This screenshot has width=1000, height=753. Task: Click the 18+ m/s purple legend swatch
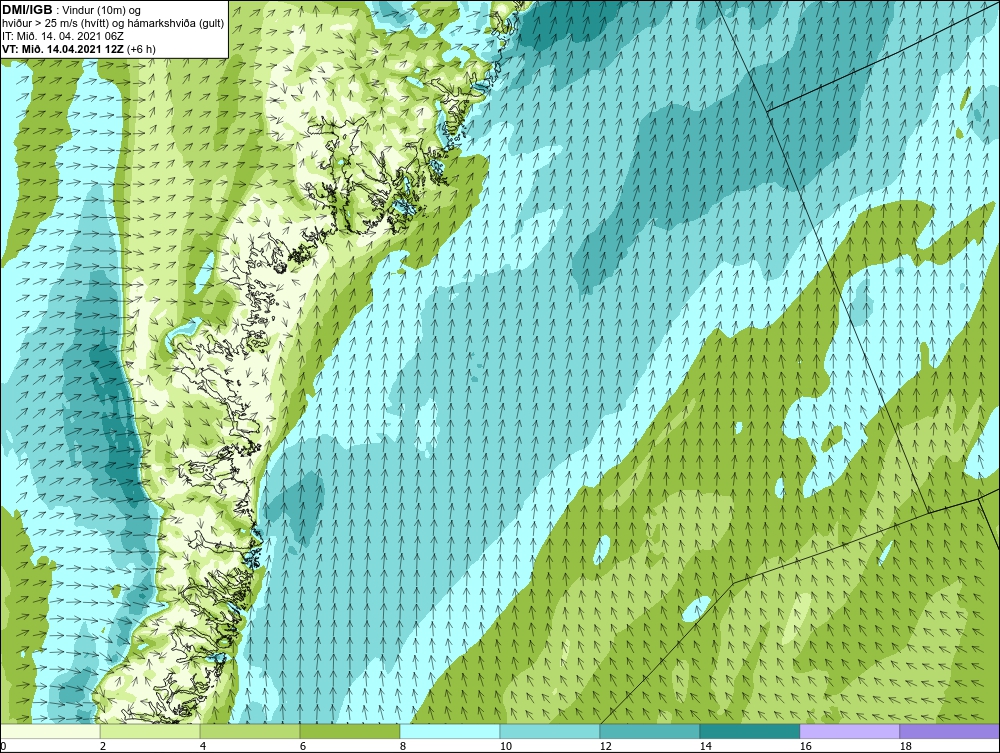click(x=949, y=731)
